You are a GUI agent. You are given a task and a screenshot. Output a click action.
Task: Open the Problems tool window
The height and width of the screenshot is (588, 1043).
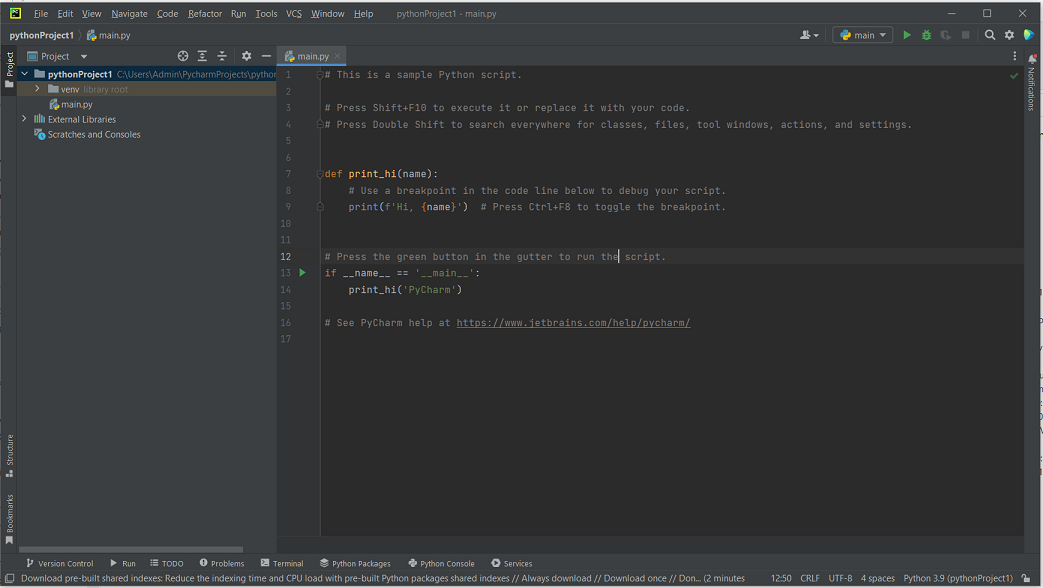tap(222, 563)
